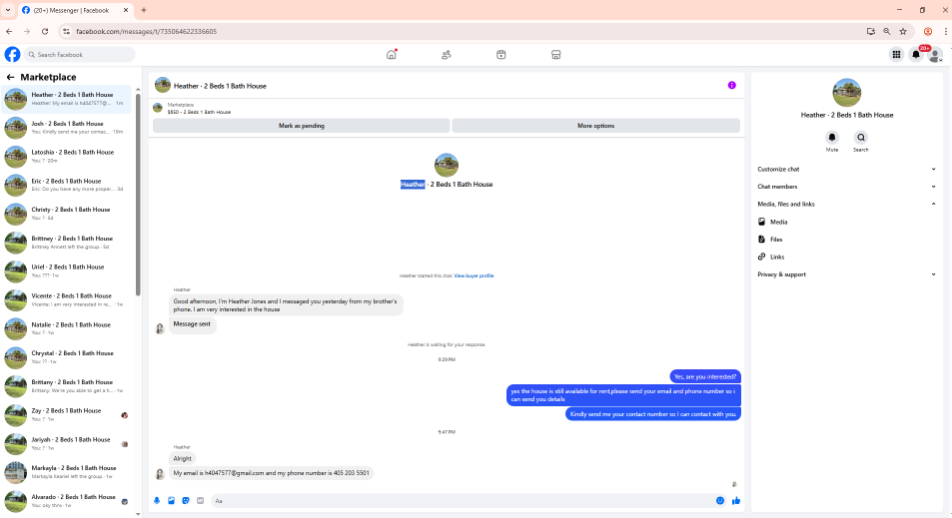
Task: Expand the Chat members section
Action: pyautogui.click(x=846, y=187)
